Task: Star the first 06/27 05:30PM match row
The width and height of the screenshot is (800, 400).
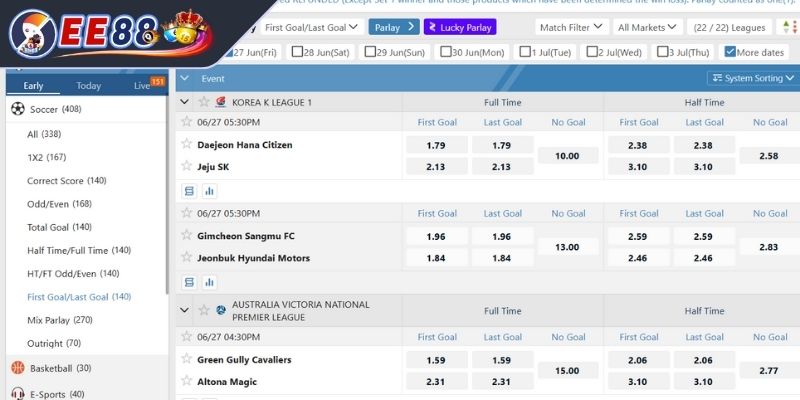Action: pos(187,121)
